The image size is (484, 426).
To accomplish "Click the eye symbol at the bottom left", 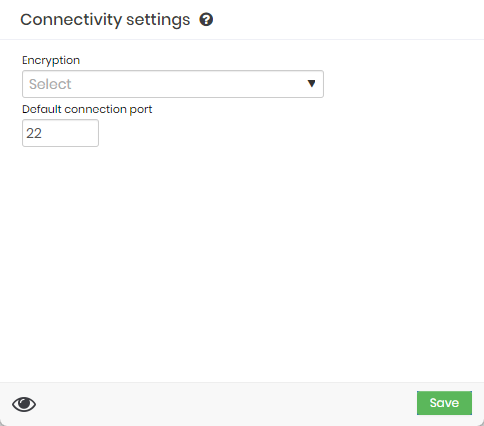I will (24, 404).
